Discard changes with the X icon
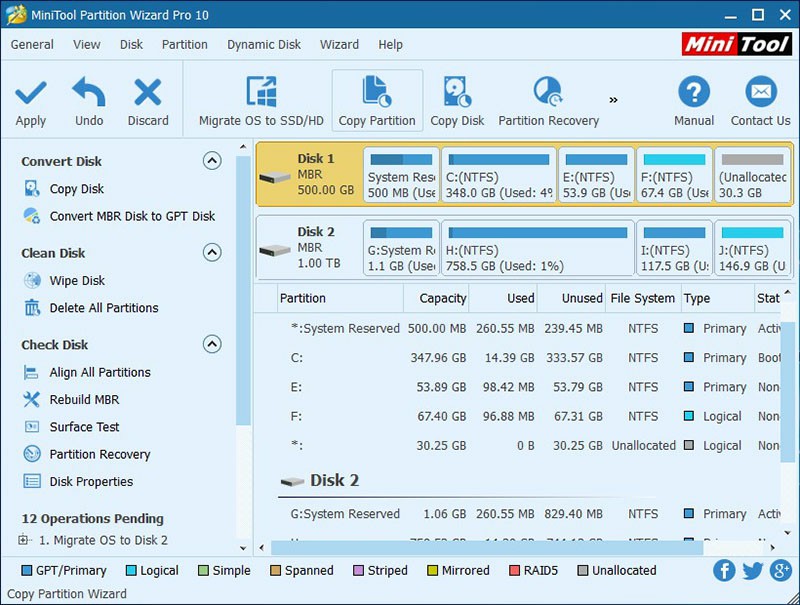 (x=147, y=92)
